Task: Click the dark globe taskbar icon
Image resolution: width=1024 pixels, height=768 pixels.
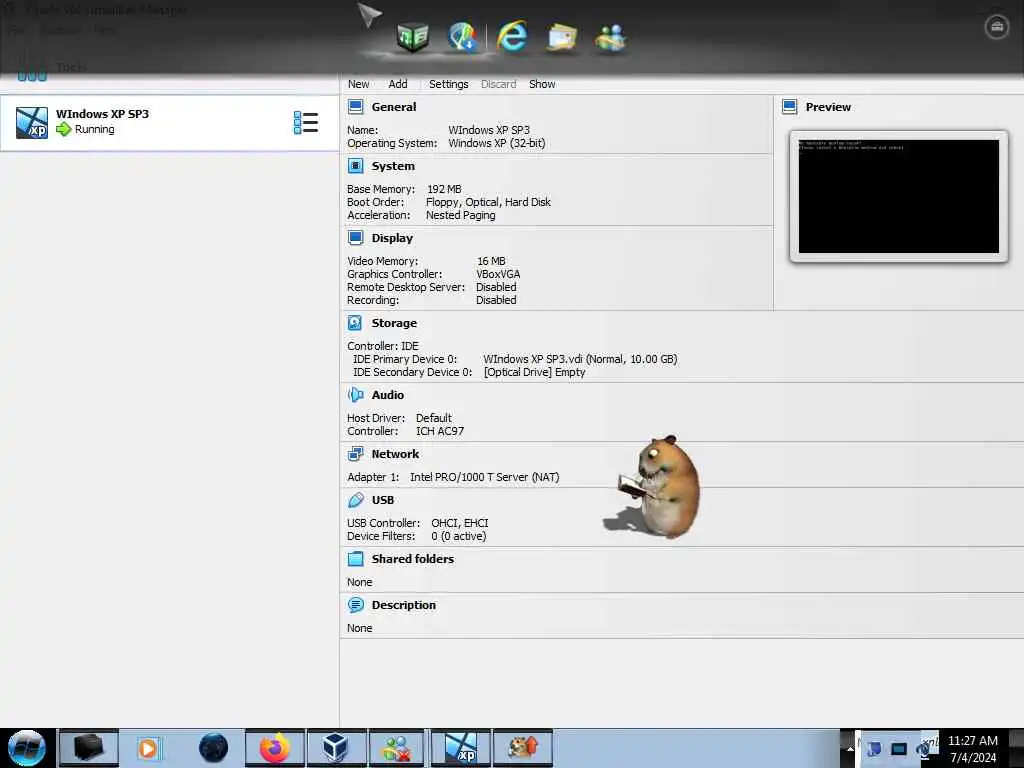Action: [213, 748]
